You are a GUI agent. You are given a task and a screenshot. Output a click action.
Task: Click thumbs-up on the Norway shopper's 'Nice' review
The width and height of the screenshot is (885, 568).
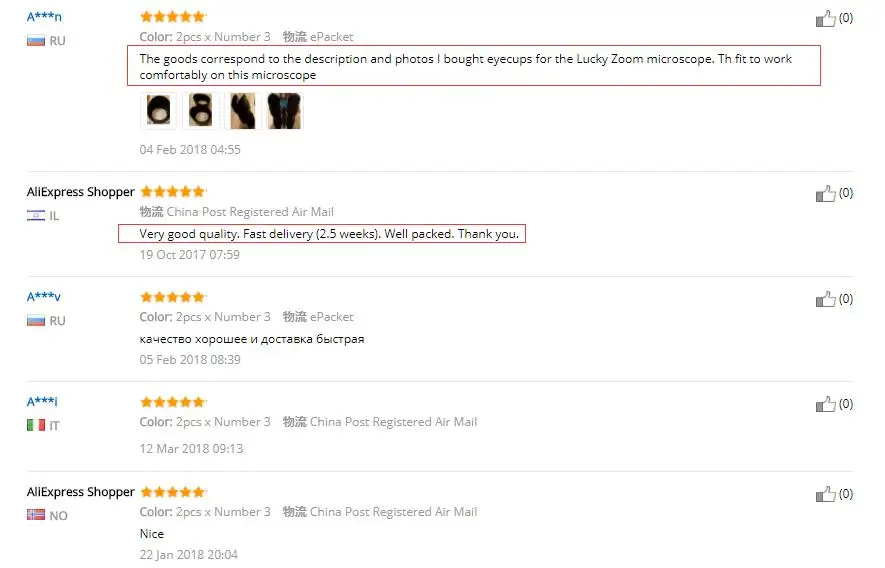pos(825,495)
